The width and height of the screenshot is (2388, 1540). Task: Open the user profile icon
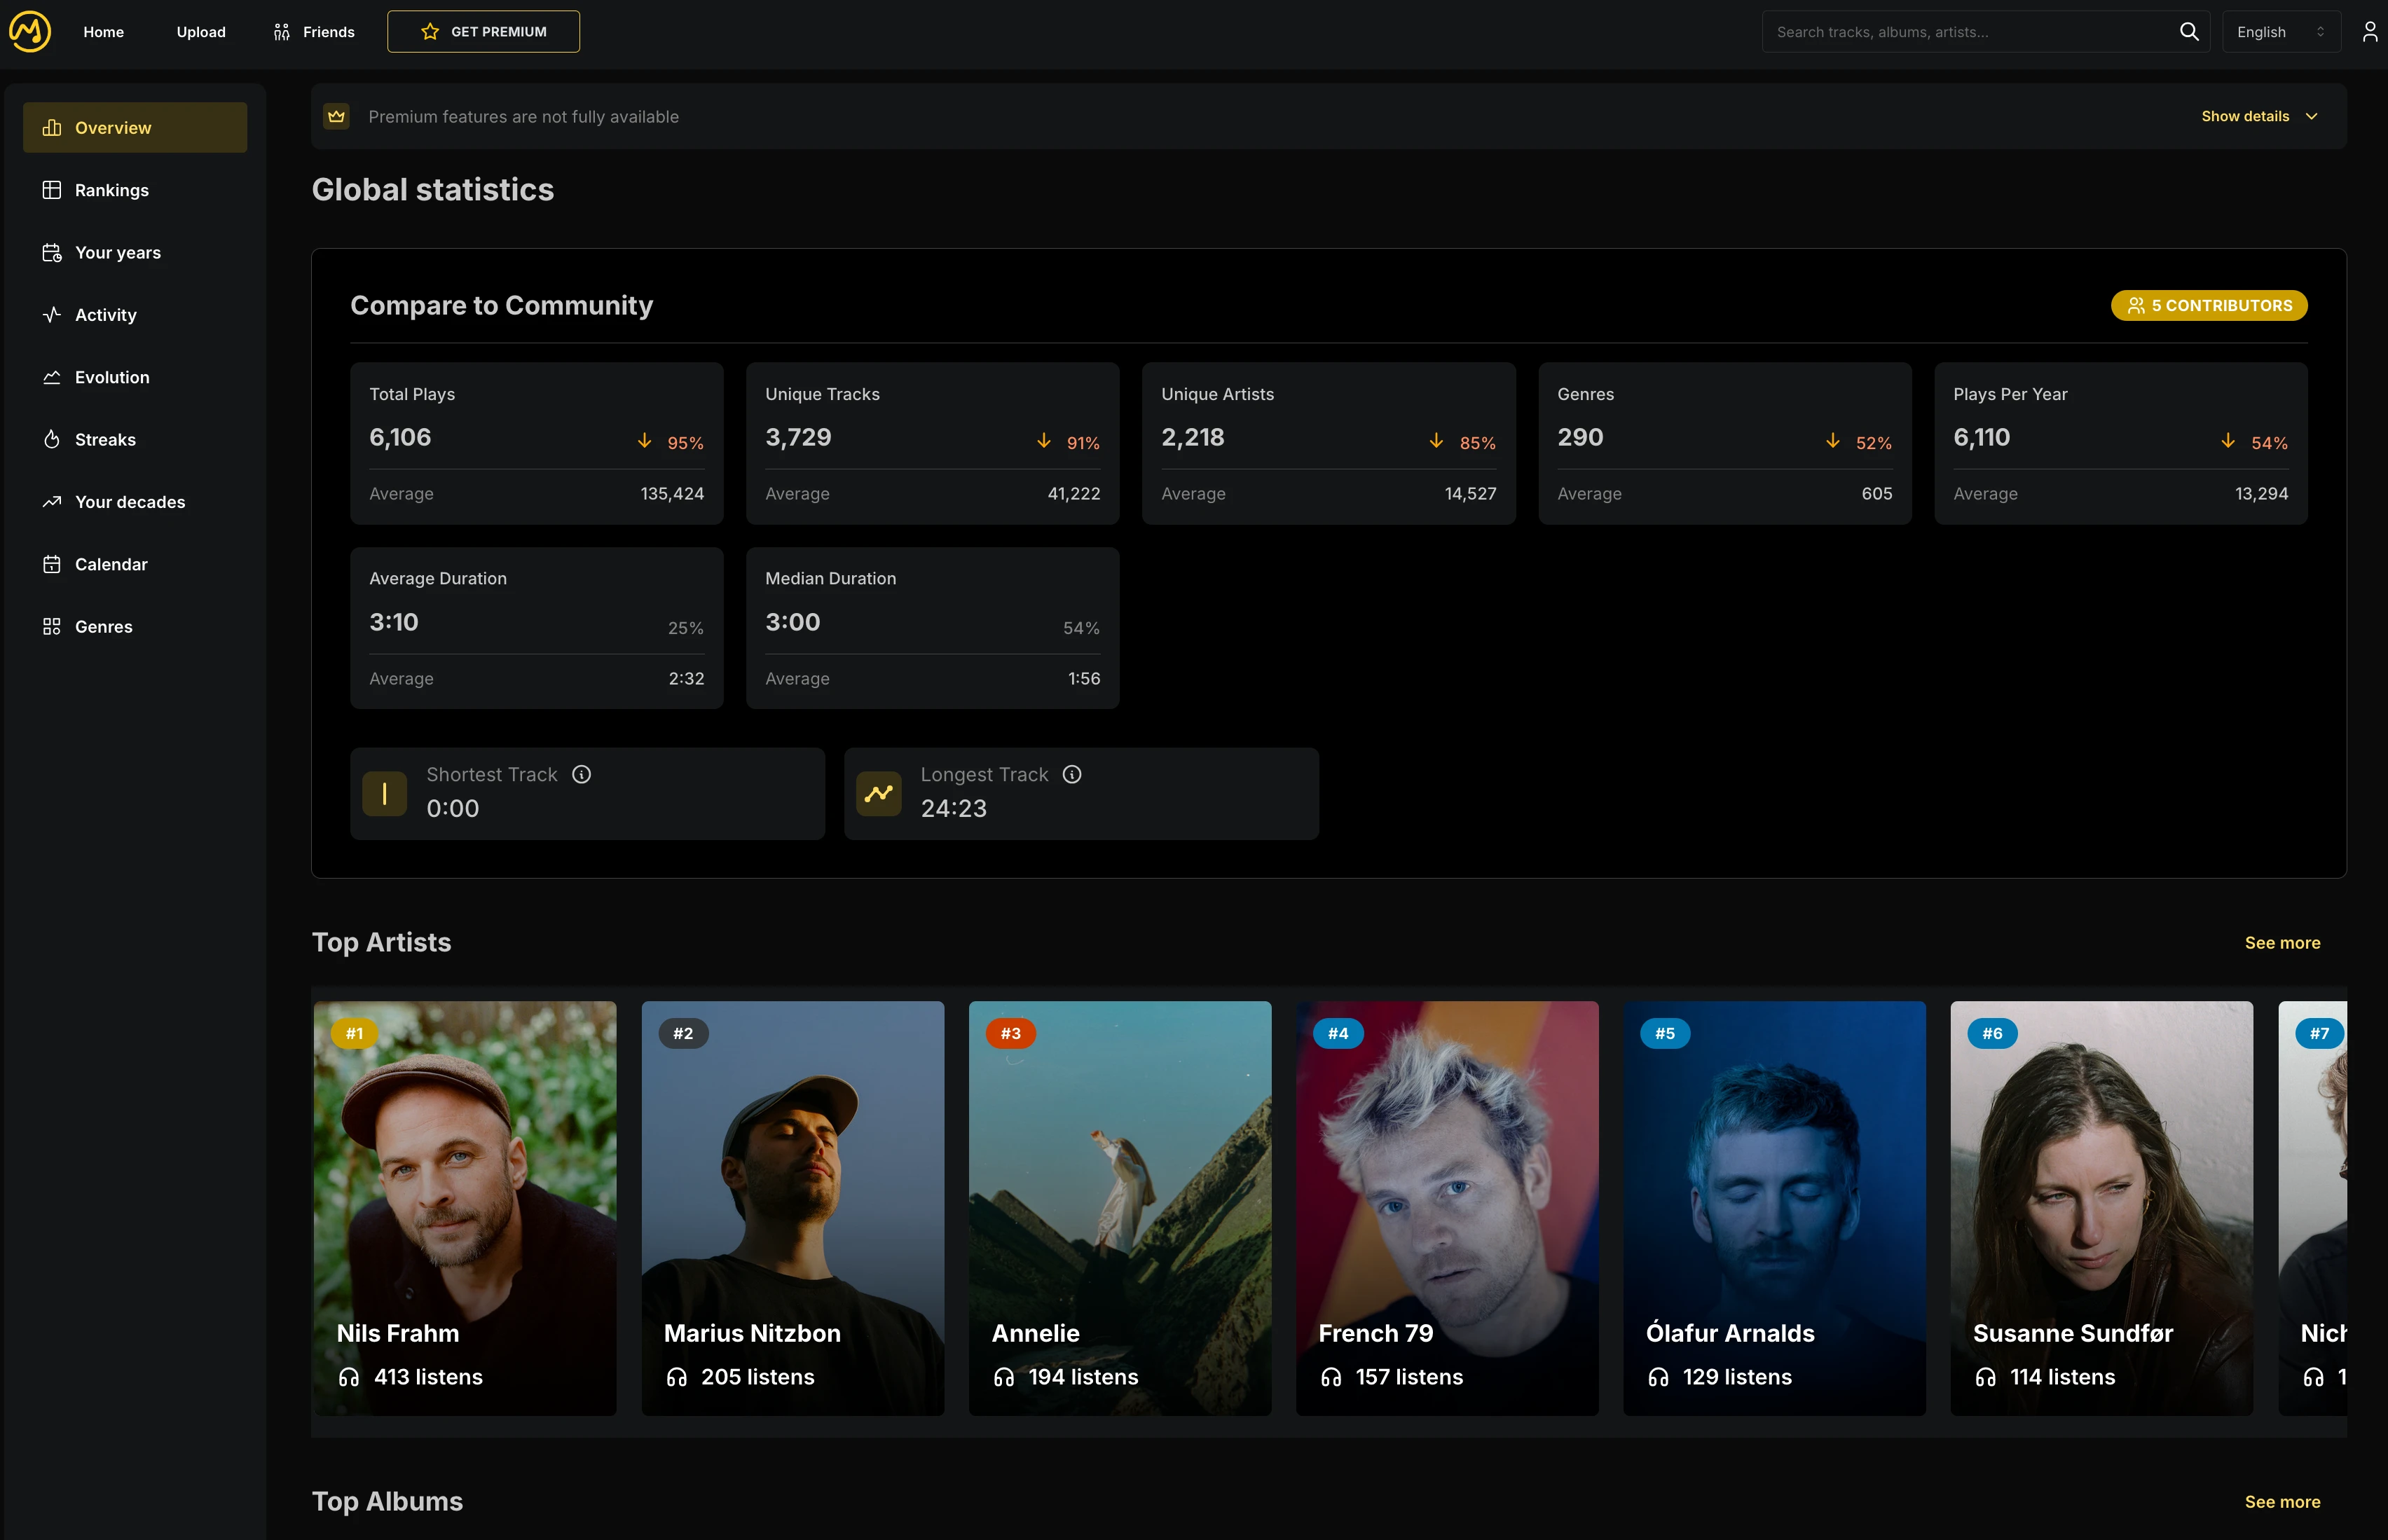coord(2369,31)
